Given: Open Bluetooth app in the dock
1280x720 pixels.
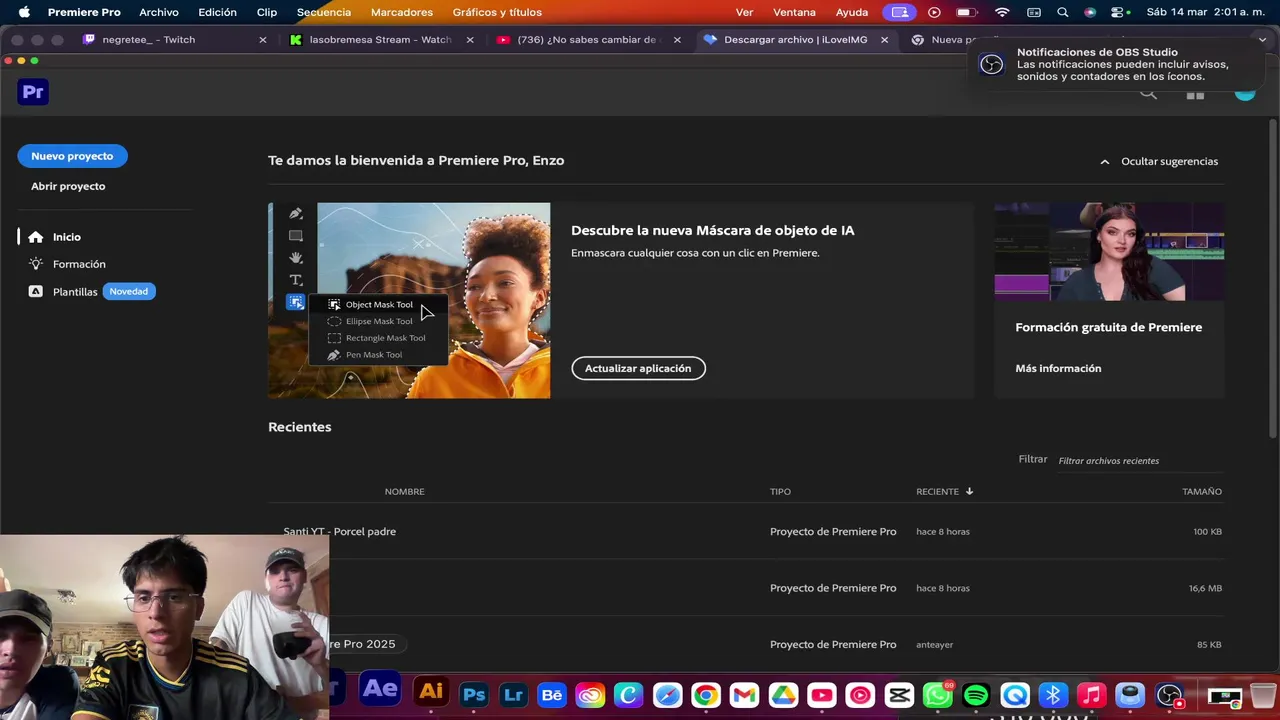Looking at the screenshot, I should click(1053, 694).
